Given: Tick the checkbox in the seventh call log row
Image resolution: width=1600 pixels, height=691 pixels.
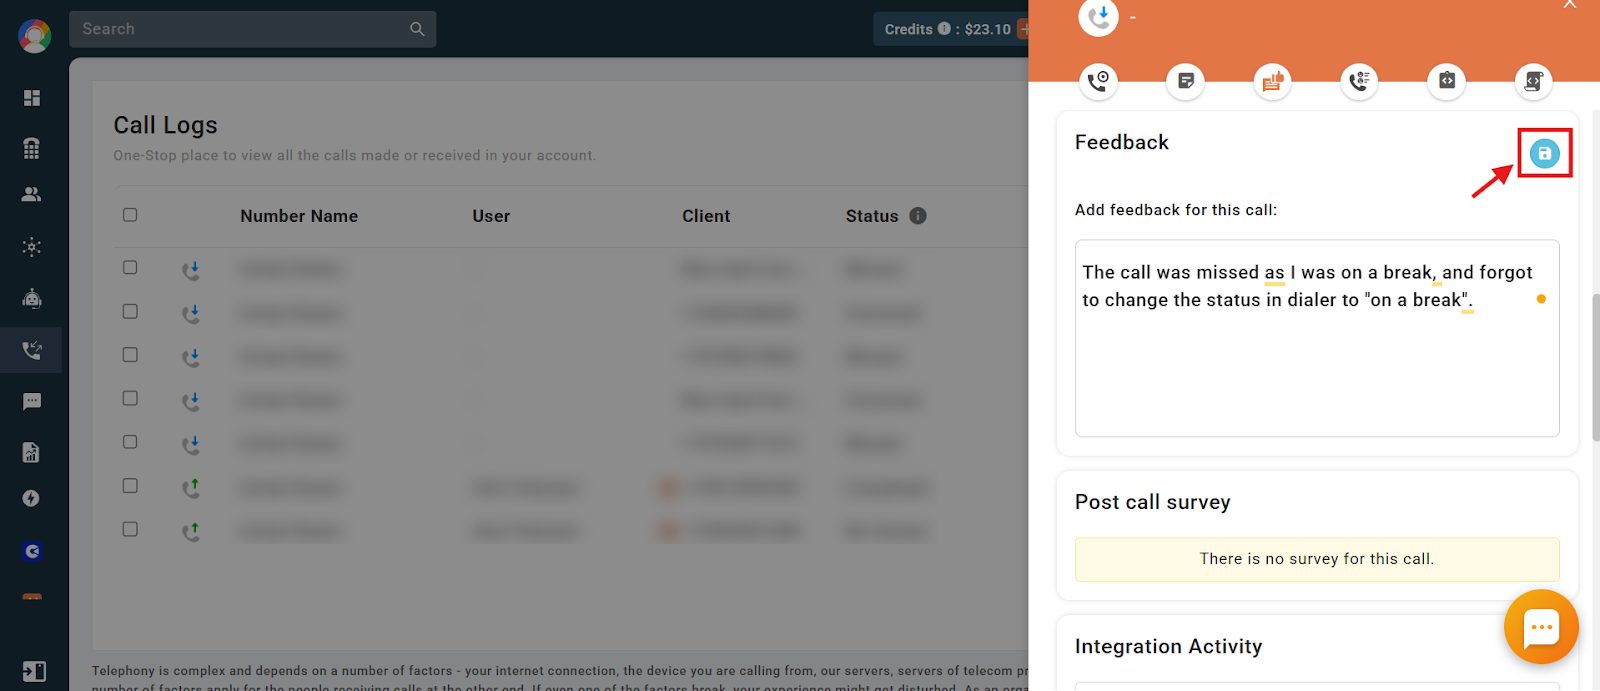Looking at the screenshot, I should 130,529.
